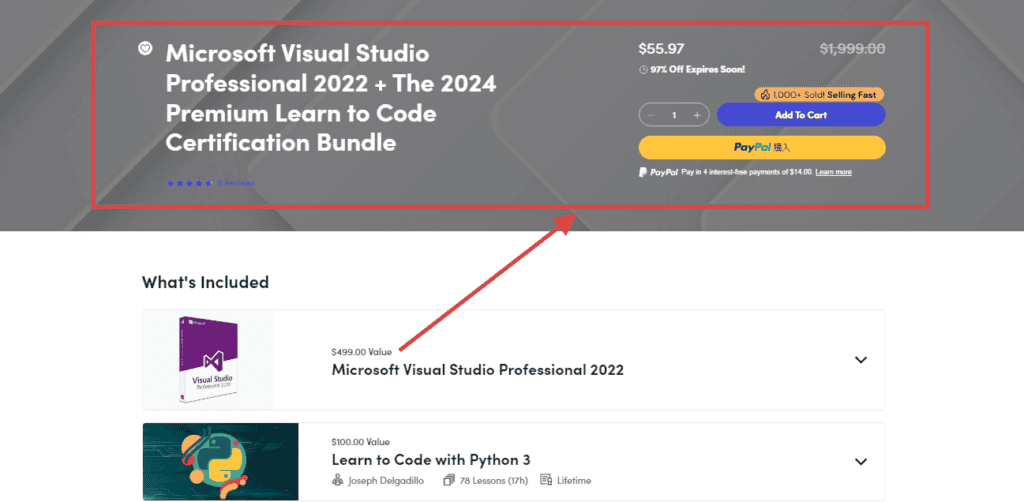Open the PayPal Learn more link

(x=833, y=172)
